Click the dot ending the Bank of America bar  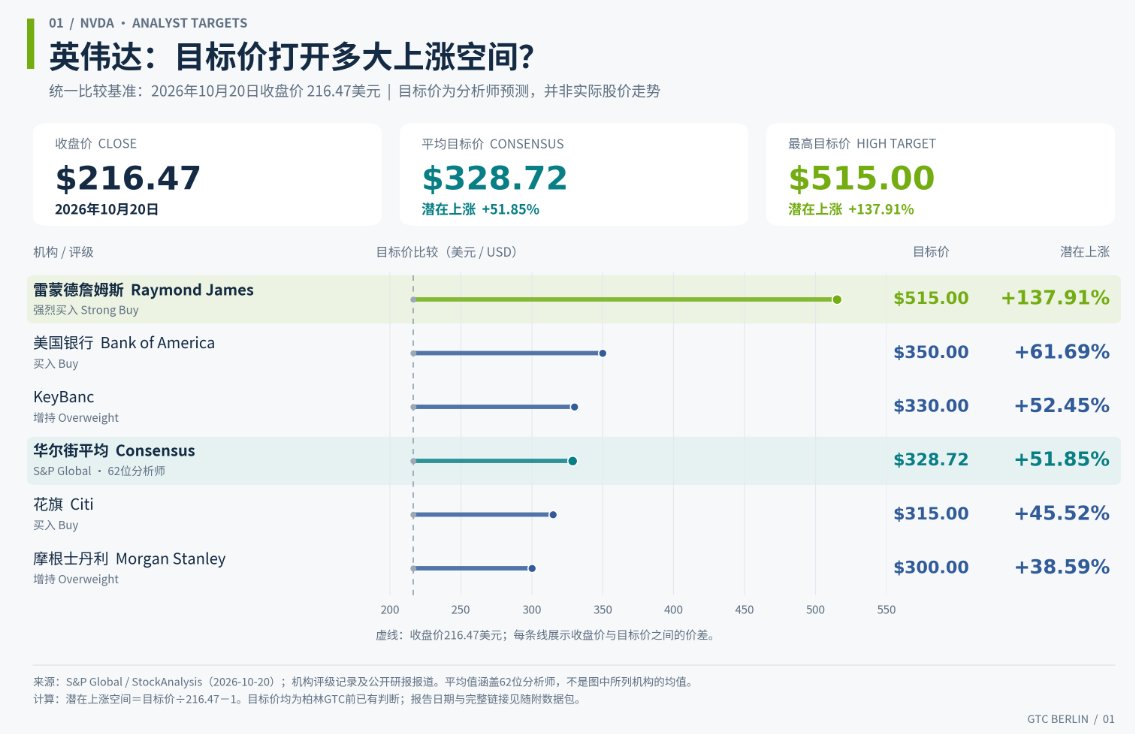pos(602,353)
